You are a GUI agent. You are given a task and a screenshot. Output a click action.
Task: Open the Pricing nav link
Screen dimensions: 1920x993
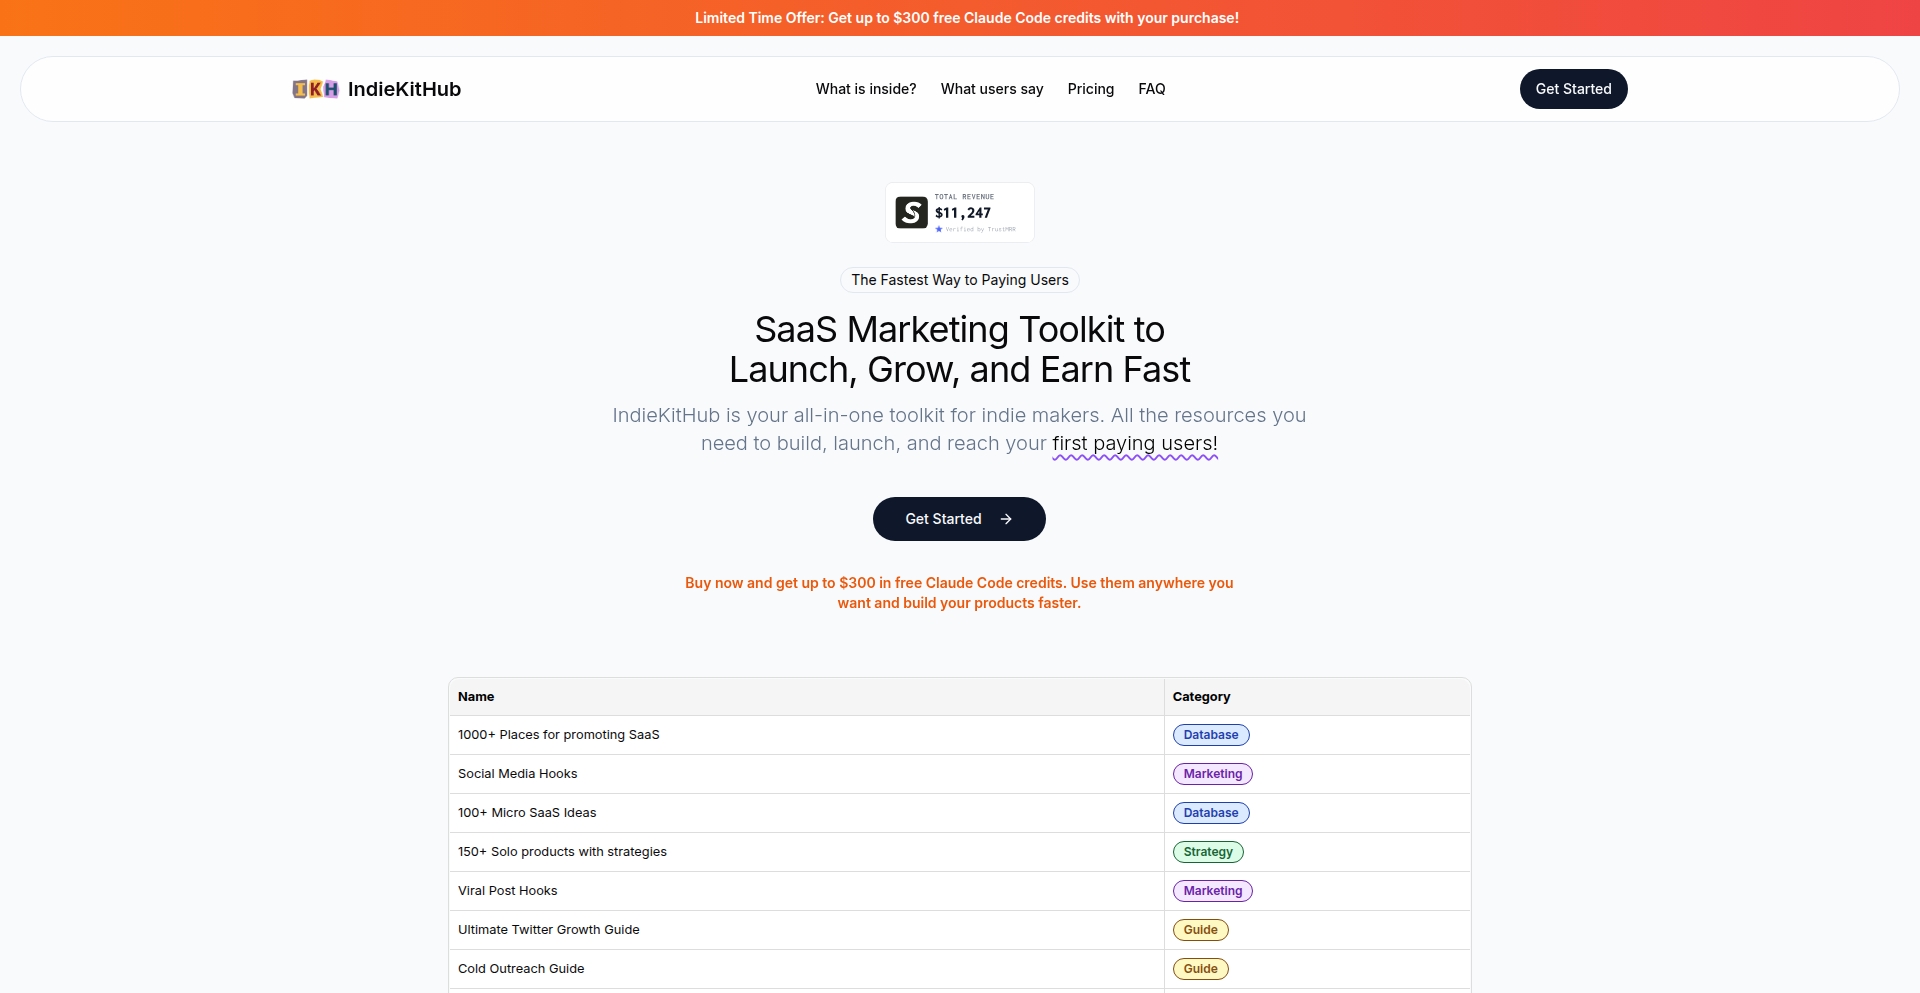[1090, 89]
